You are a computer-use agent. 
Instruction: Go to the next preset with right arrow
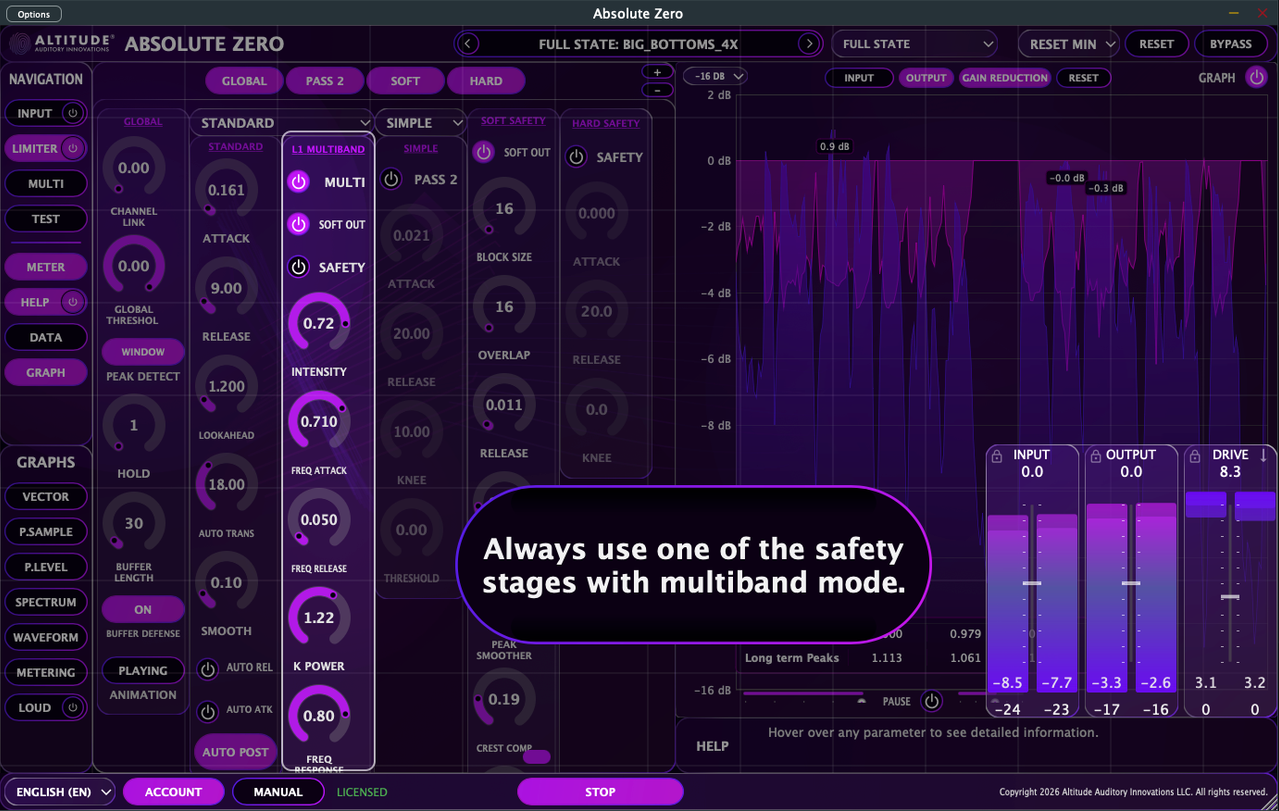809,44
